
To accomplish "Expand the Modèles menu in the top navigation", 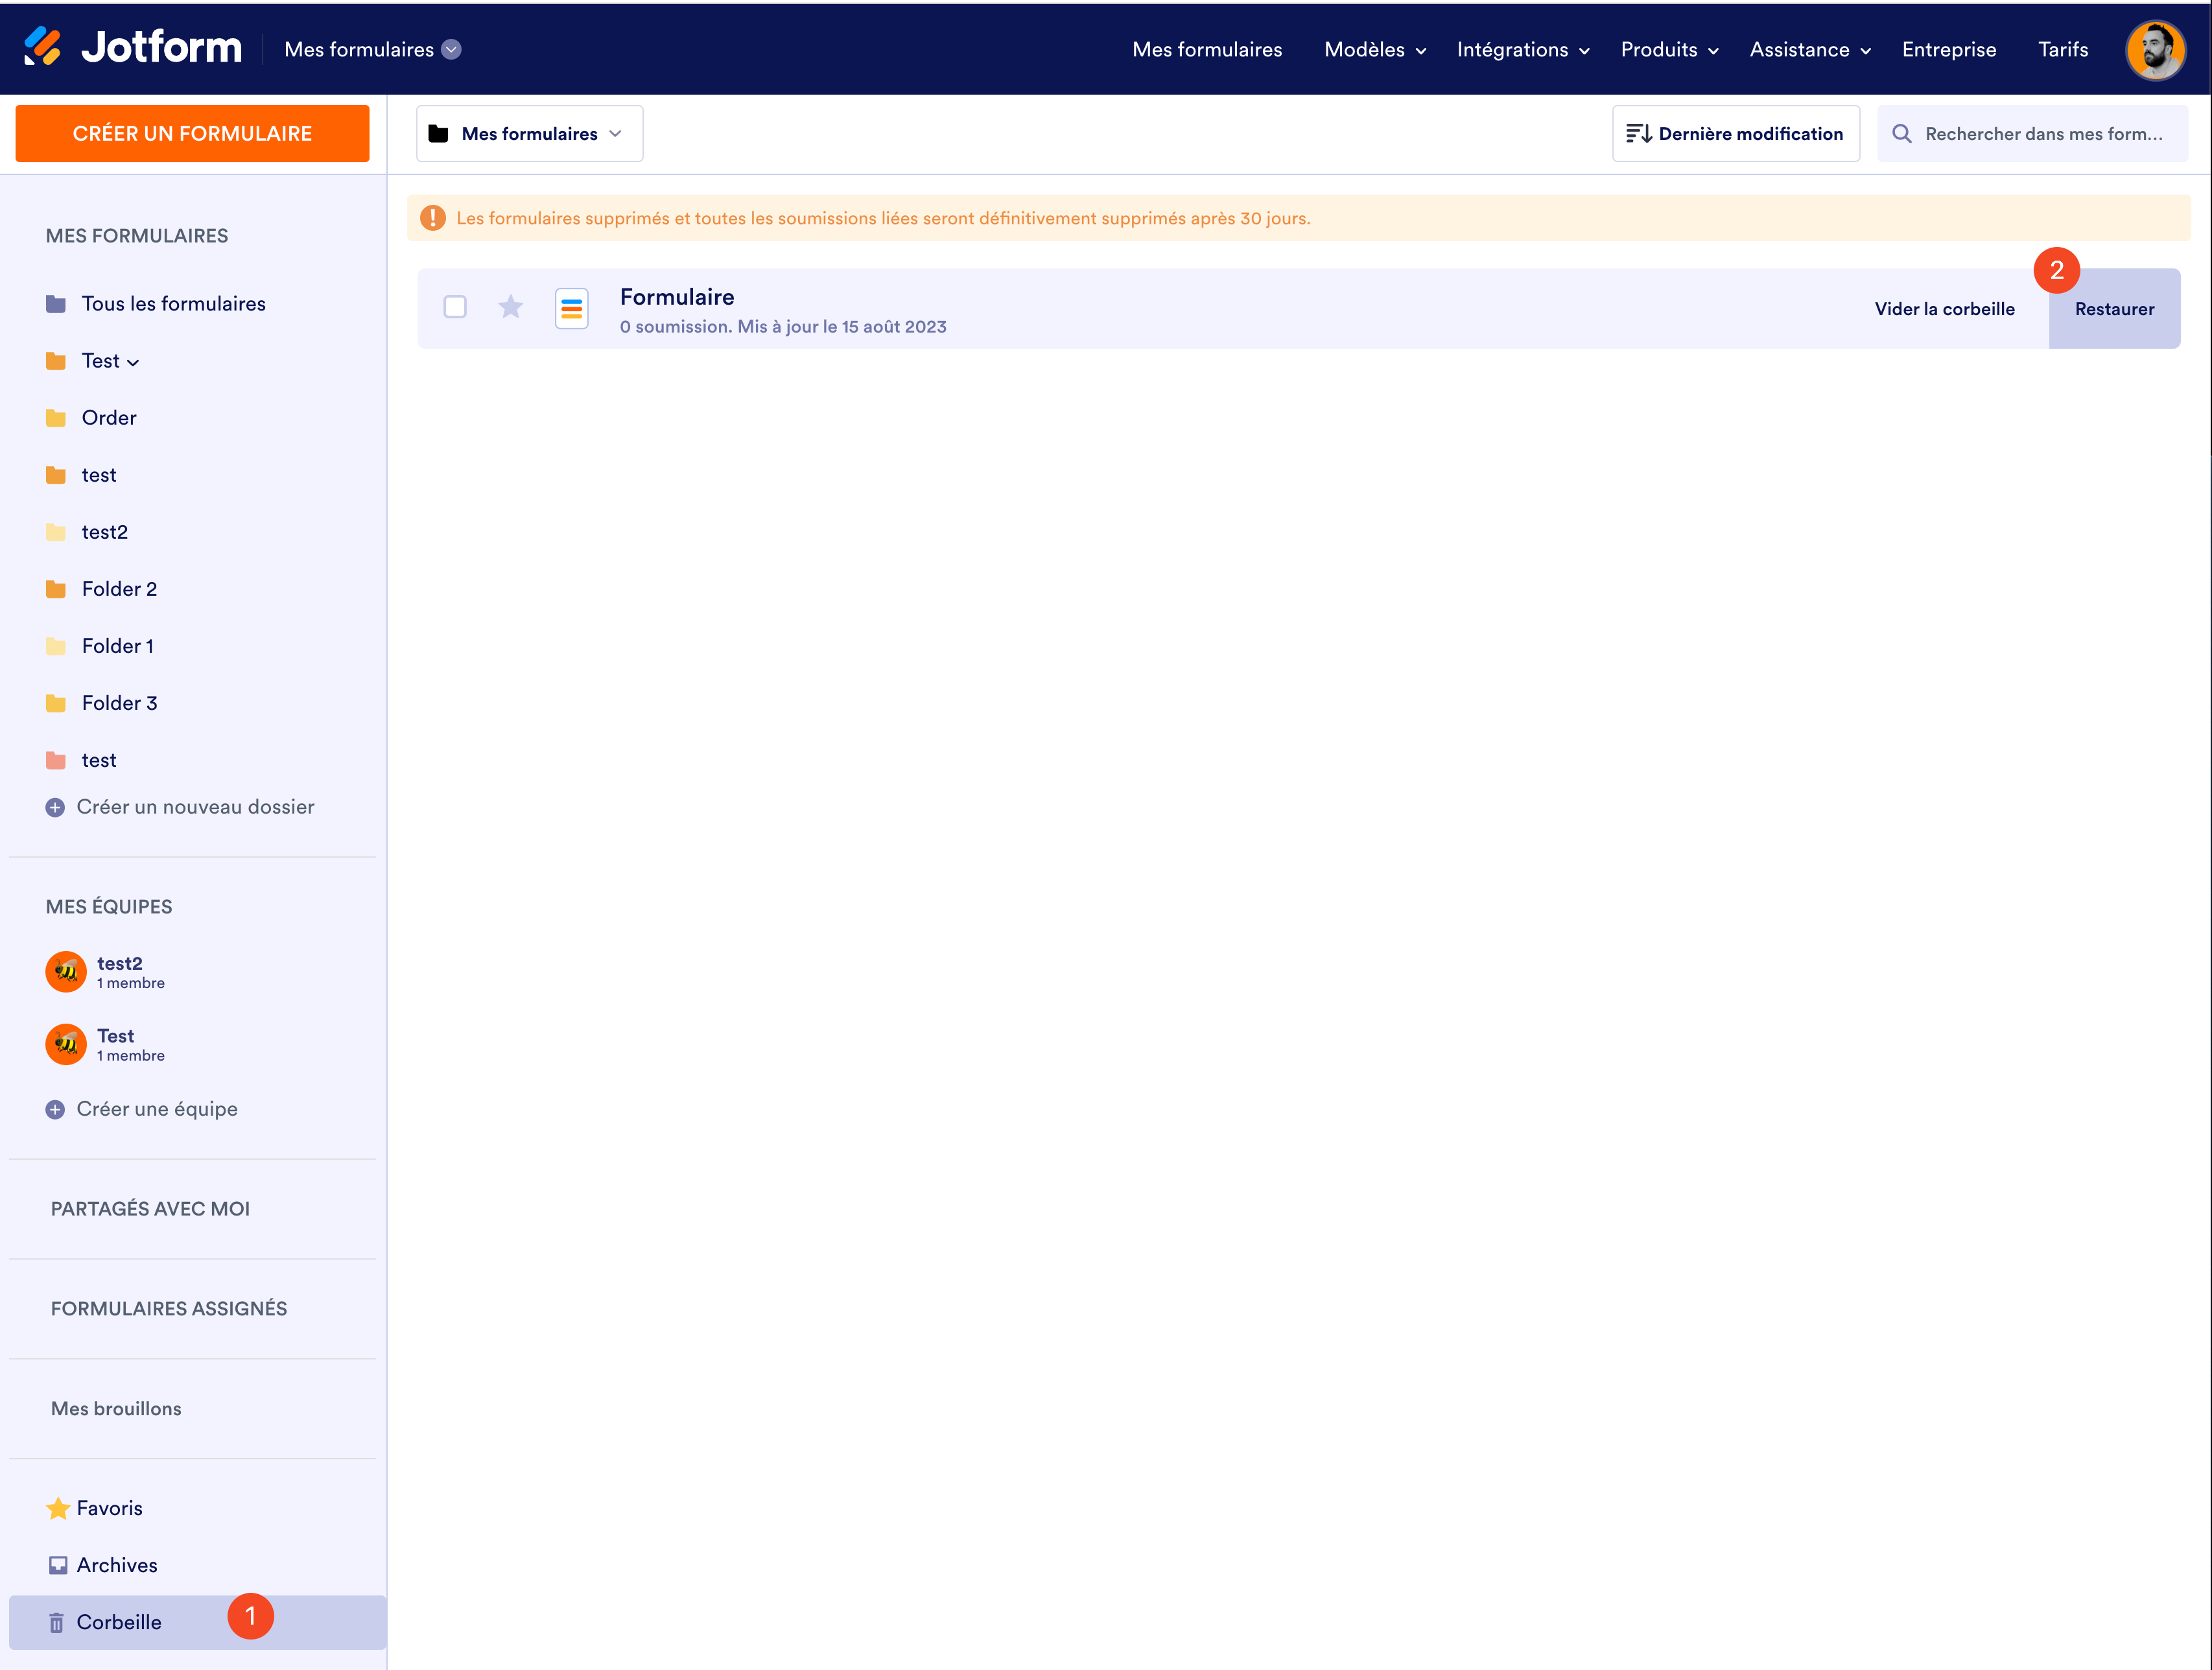I will 1374,50.
